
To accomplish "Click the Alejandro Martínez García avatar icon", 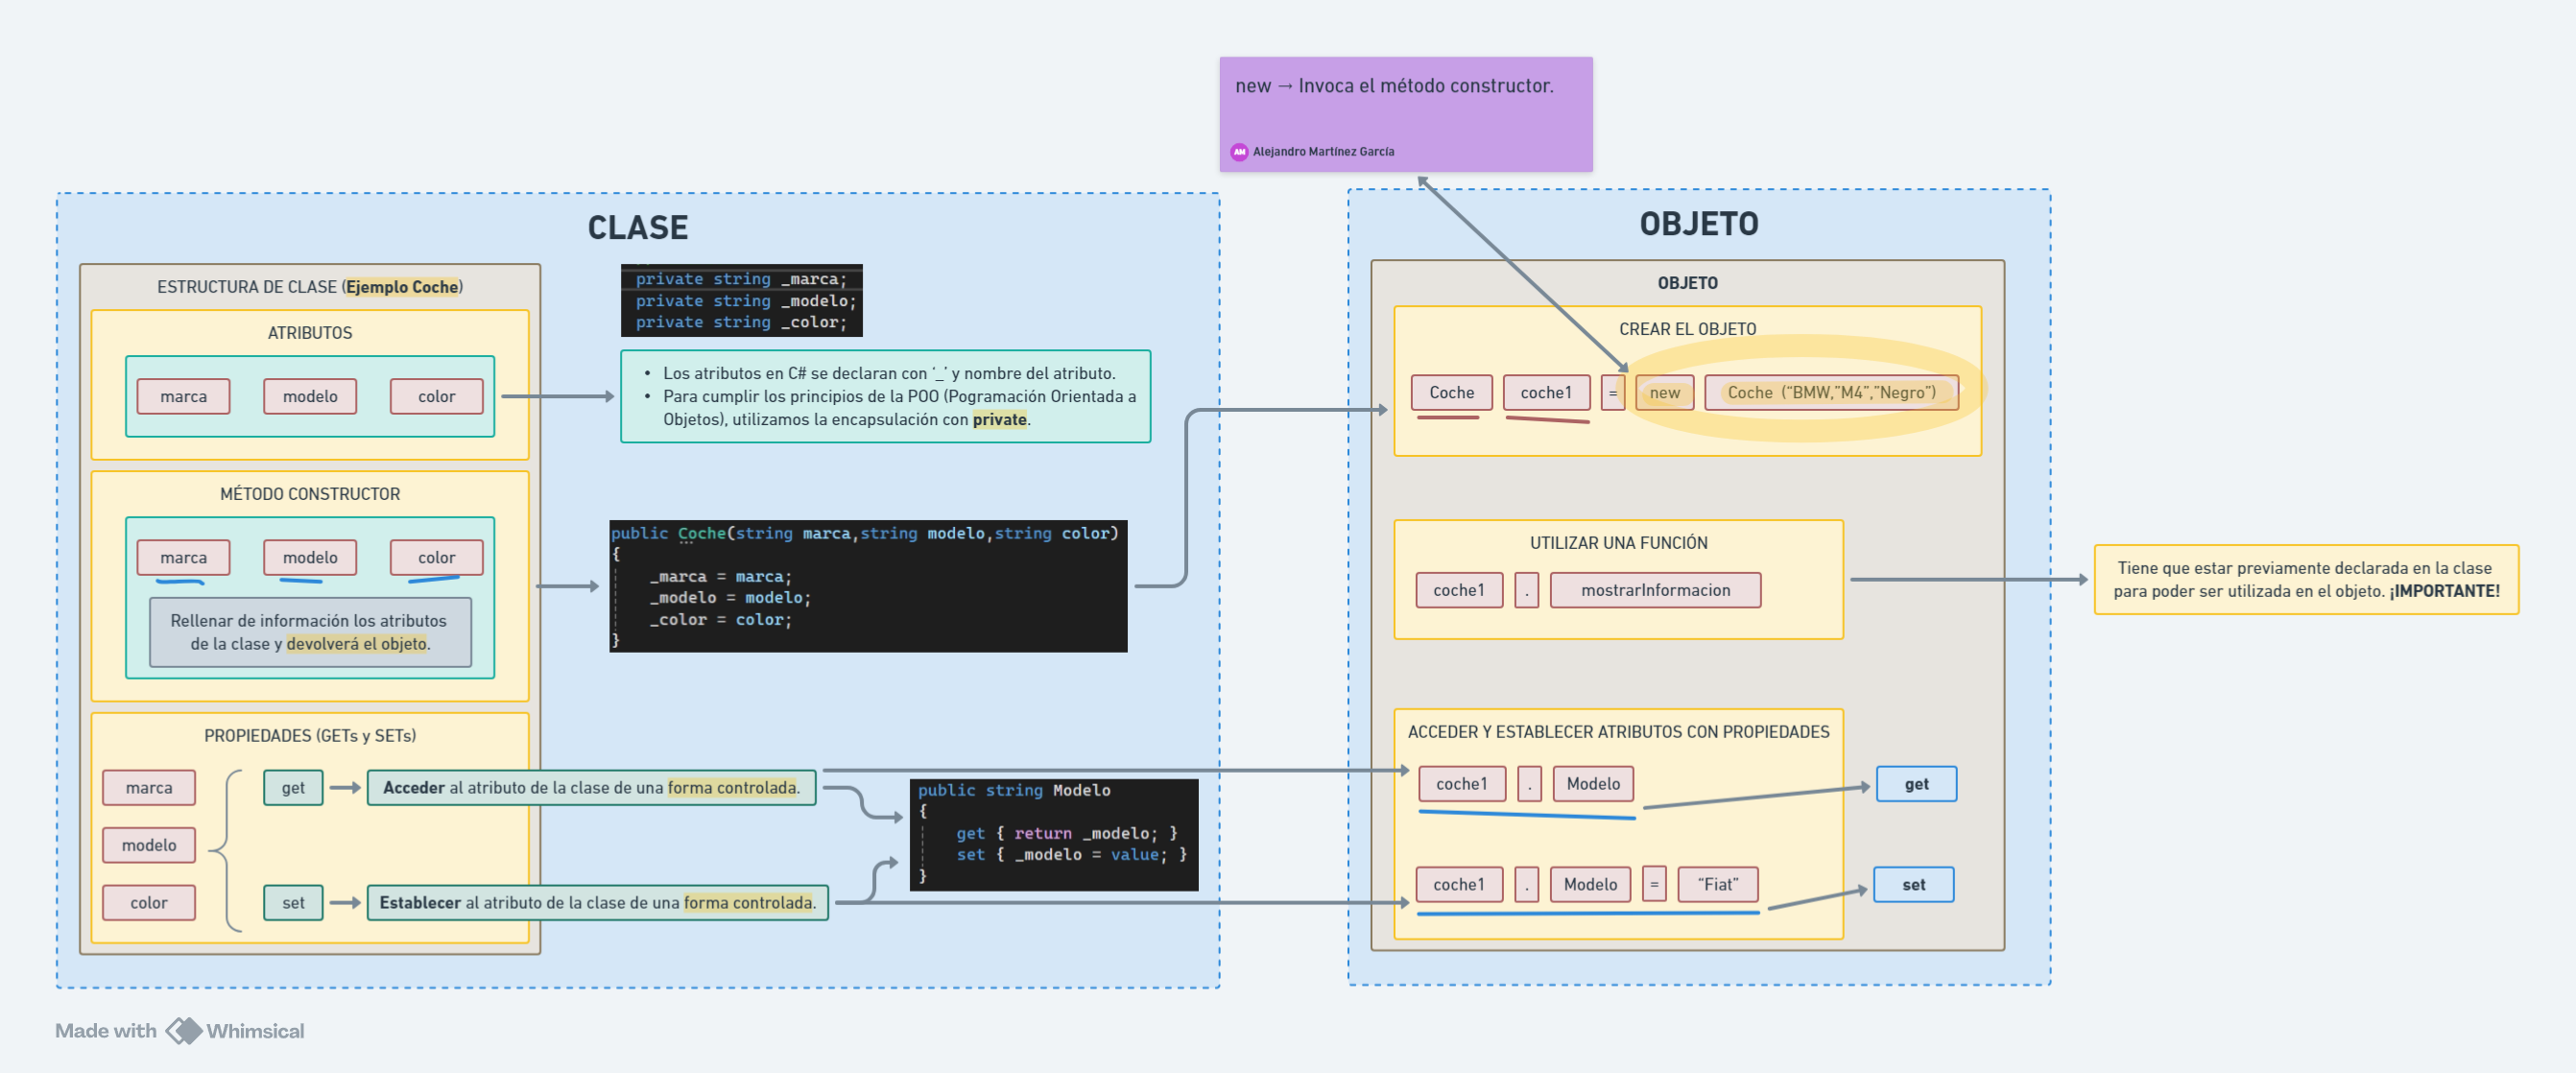I will [x=1239, y=152].
